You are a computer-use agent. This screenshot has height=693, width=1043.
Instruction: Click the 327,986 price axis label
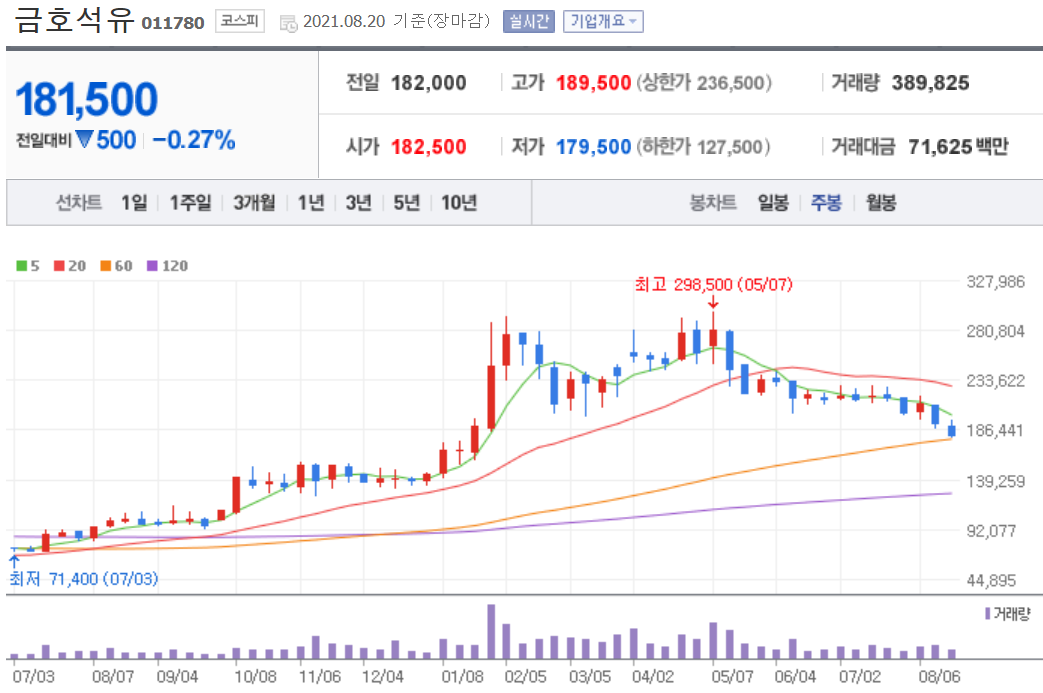point(996,282)
